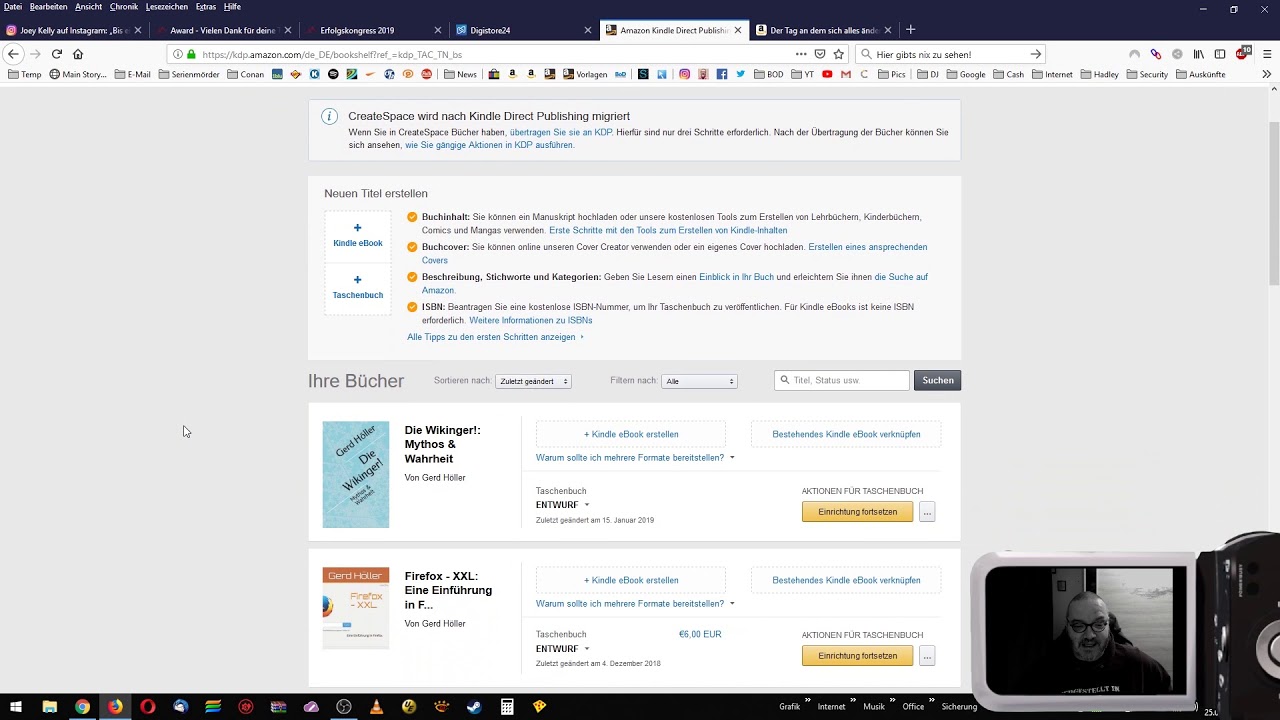Click the Facebook bookmark icon
1280x720 pixels.
(722, 74)
